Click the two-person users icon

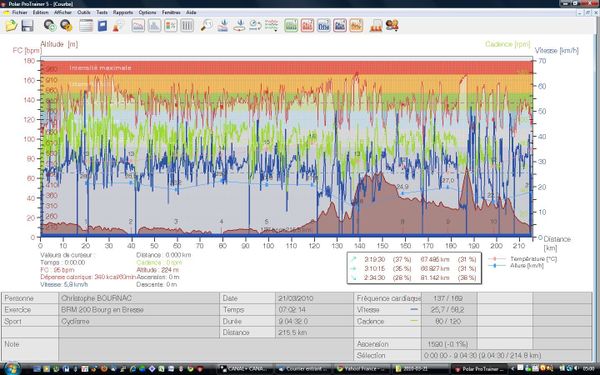pos(392,26)
